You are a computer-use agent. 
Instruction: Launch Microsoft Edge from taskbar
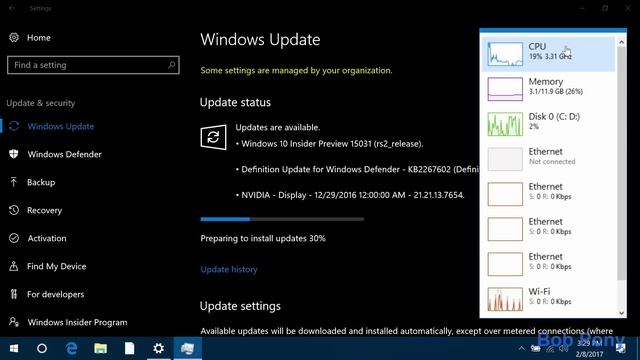pos(71,348)
